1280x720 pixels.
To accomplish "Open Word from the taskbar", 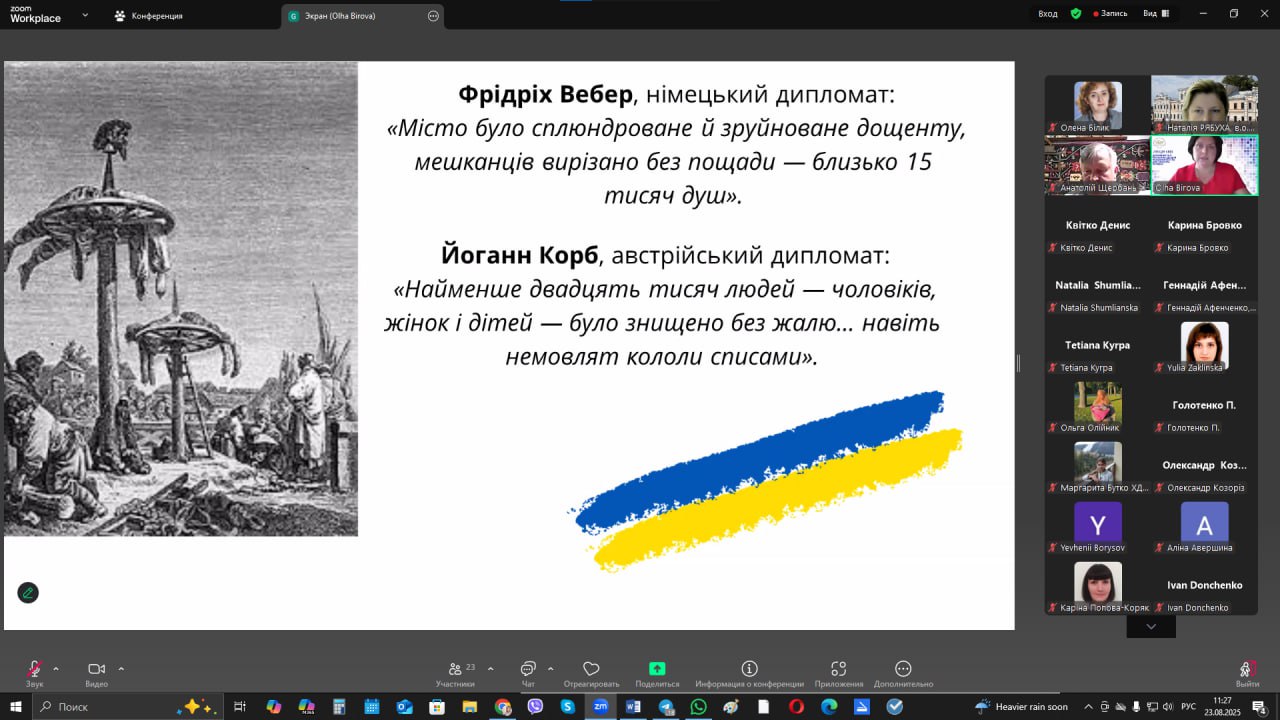I will click(633, 706).
